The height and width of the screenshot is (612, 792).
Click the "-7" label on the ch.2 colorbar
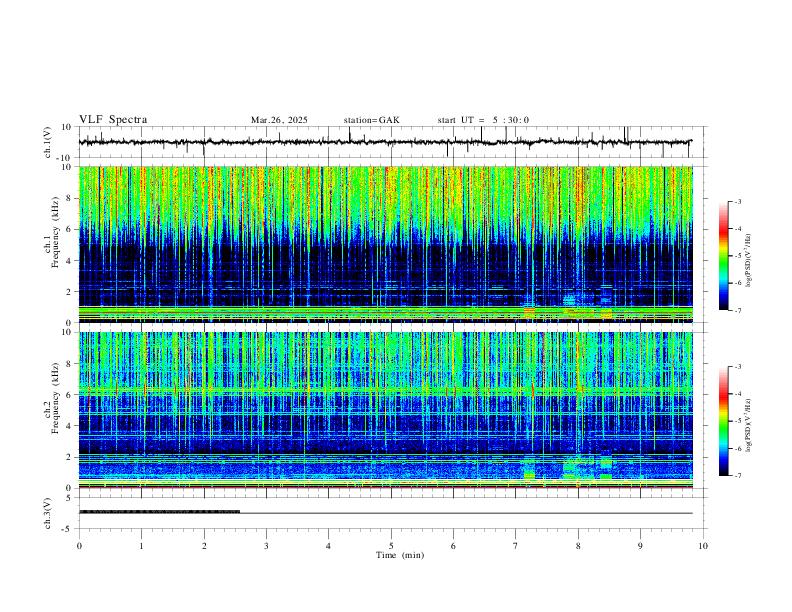(737, 476)
